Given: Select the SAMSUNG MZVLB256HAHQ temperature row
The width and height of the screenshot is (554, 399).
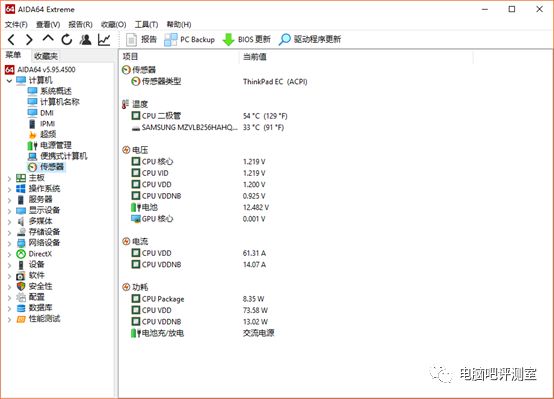Looking at the screenshot, I should pos(208,128).
